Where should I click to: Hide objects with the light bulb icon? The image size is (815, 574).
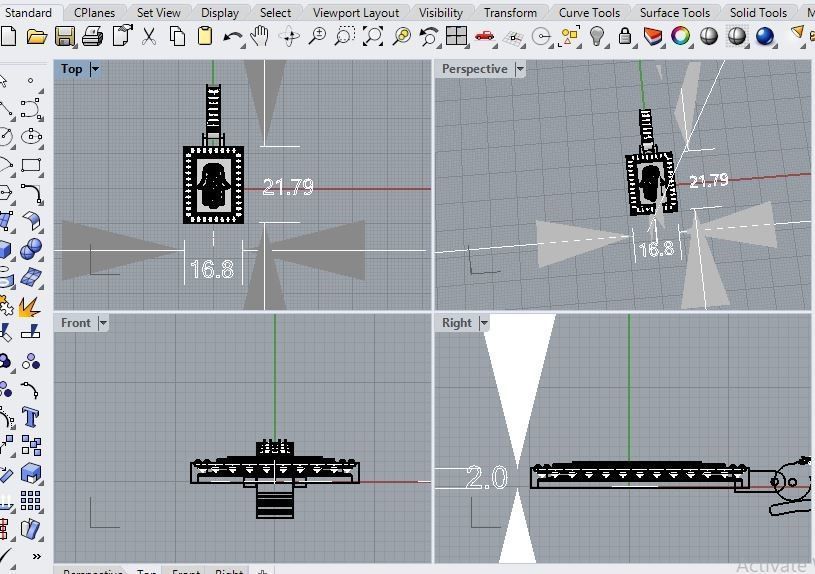pyautogui.click(x=598, y=36)
